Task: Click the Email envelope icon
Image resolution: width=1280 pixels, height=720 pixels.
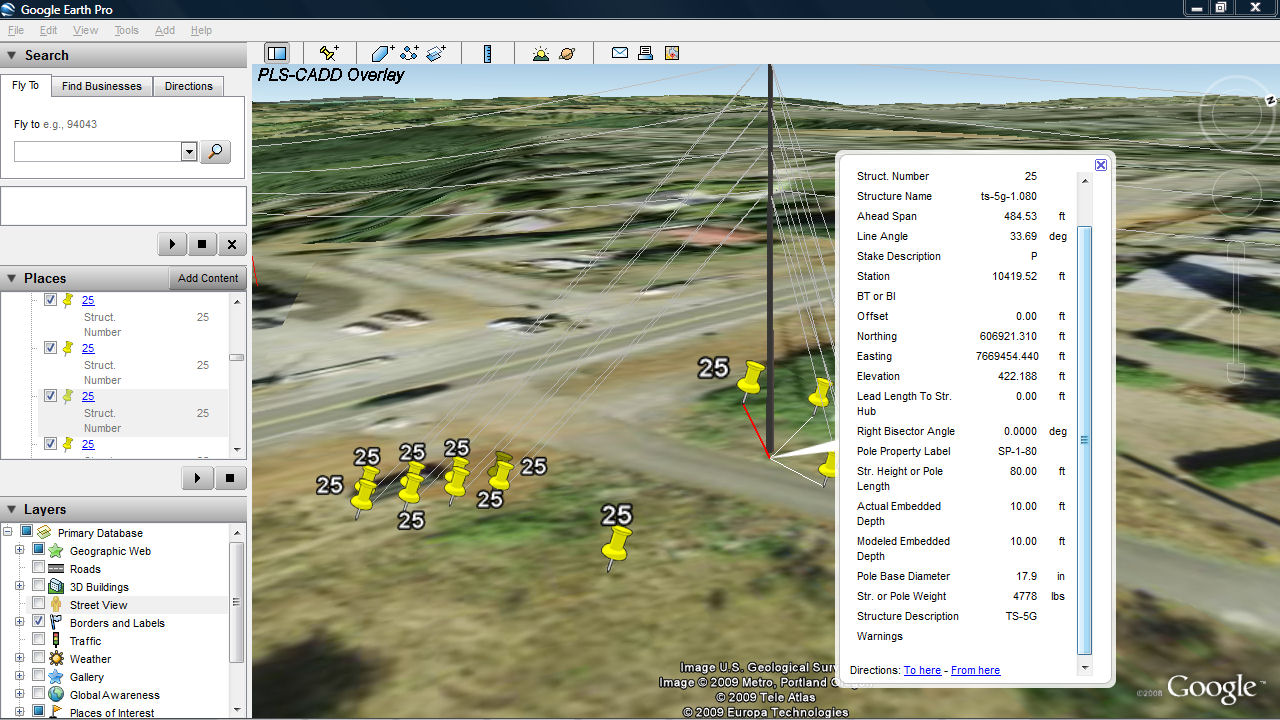Action: 620,53
